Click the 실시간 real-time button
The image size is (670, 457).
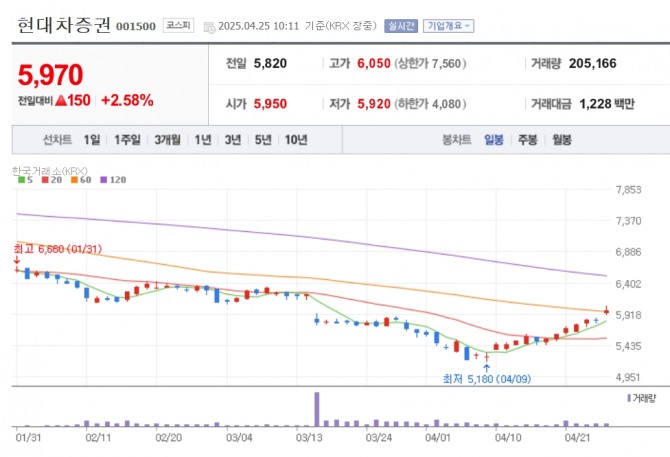[401, 26]
